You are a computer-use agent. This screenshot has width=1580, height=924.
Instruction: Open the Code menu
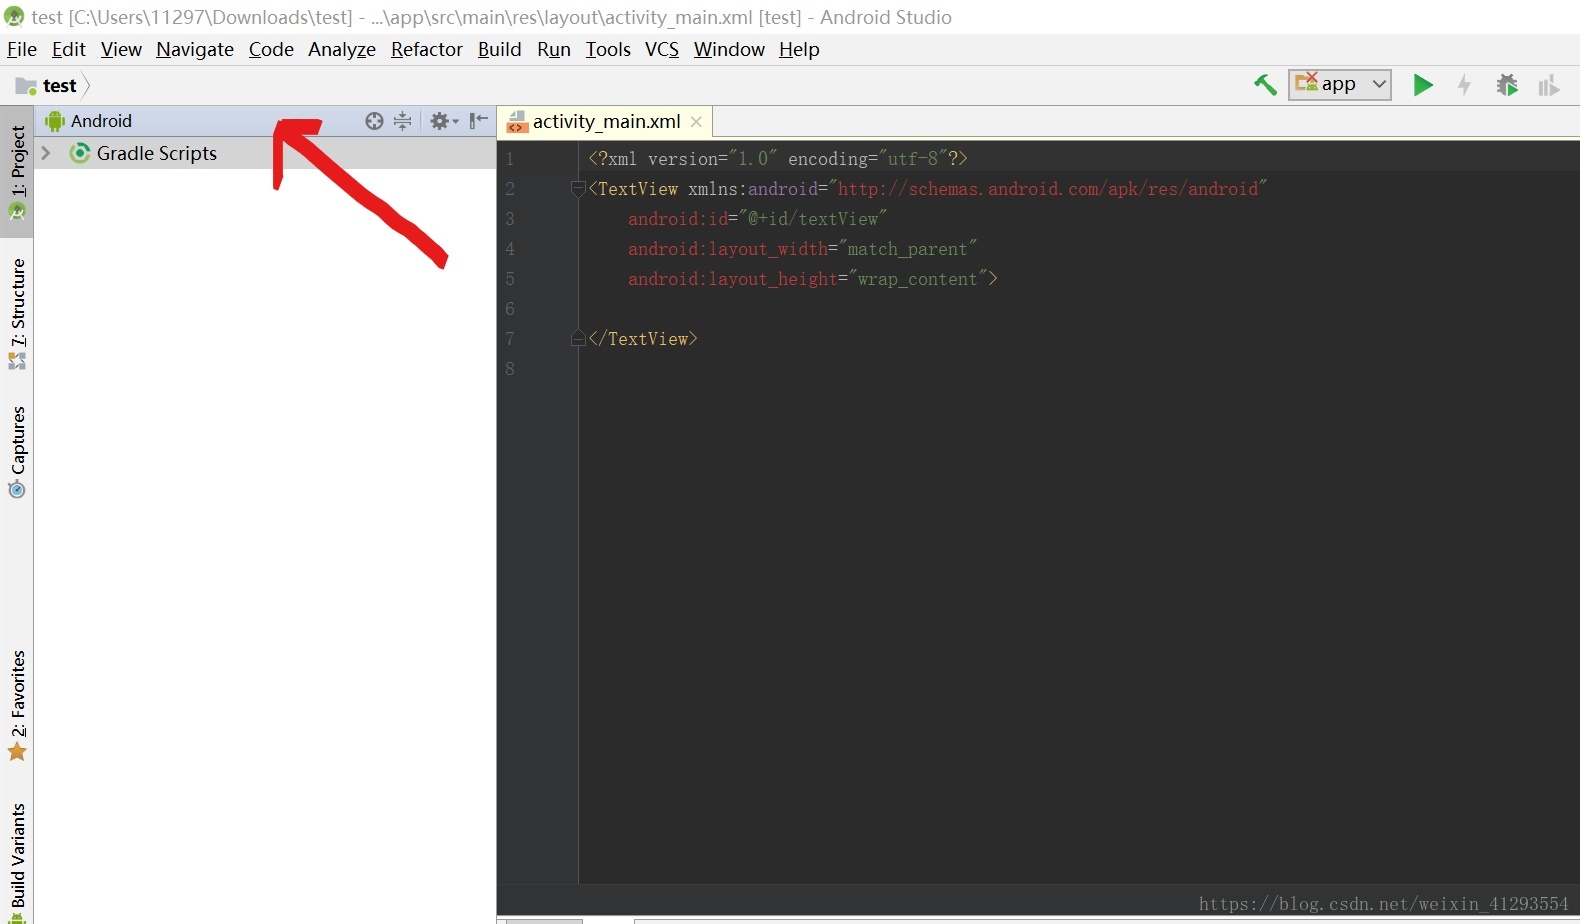coord(271,49)
